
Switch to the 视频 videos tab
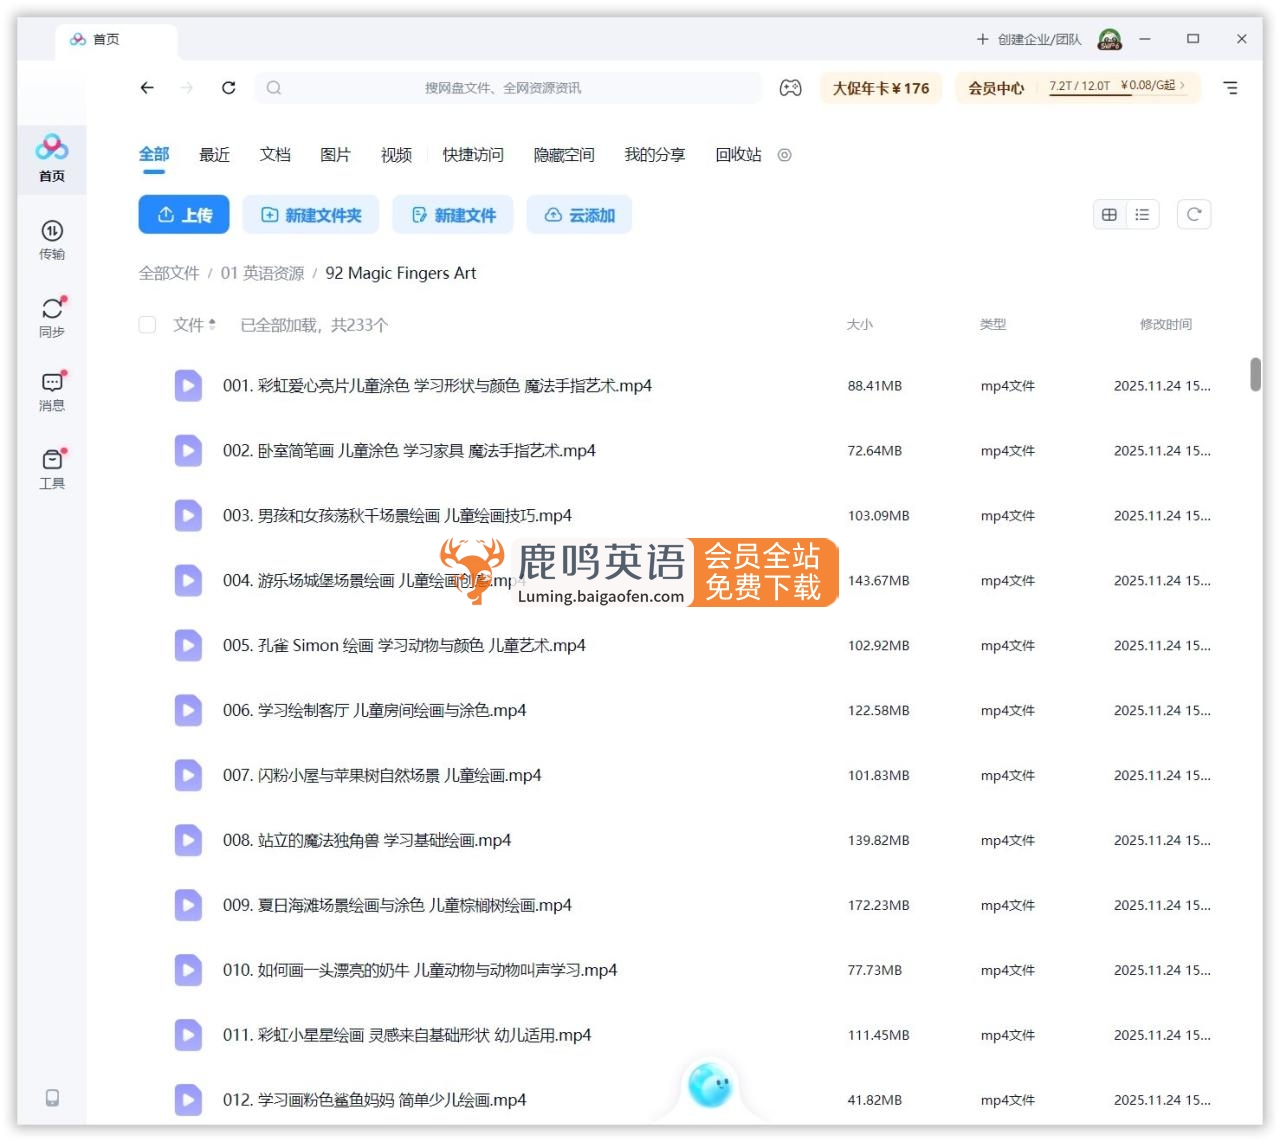[396, 155]
